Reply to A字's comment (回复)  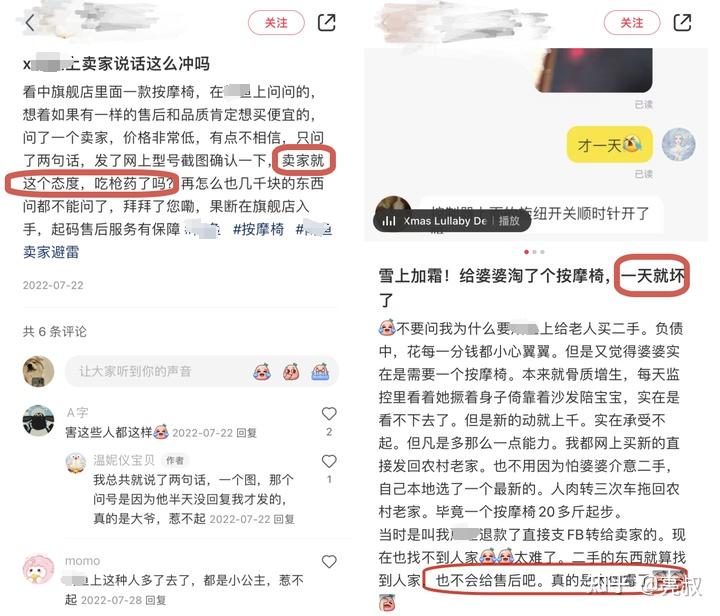(x=247, y=433)
